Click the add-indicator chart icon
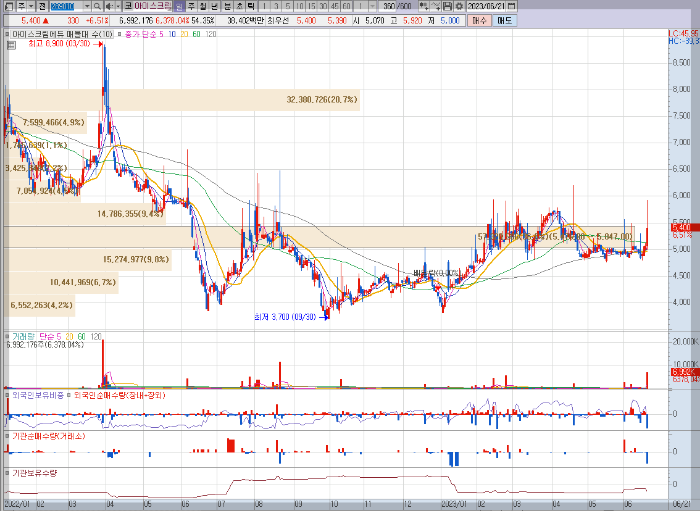700x511 pixels. point(425,6)
